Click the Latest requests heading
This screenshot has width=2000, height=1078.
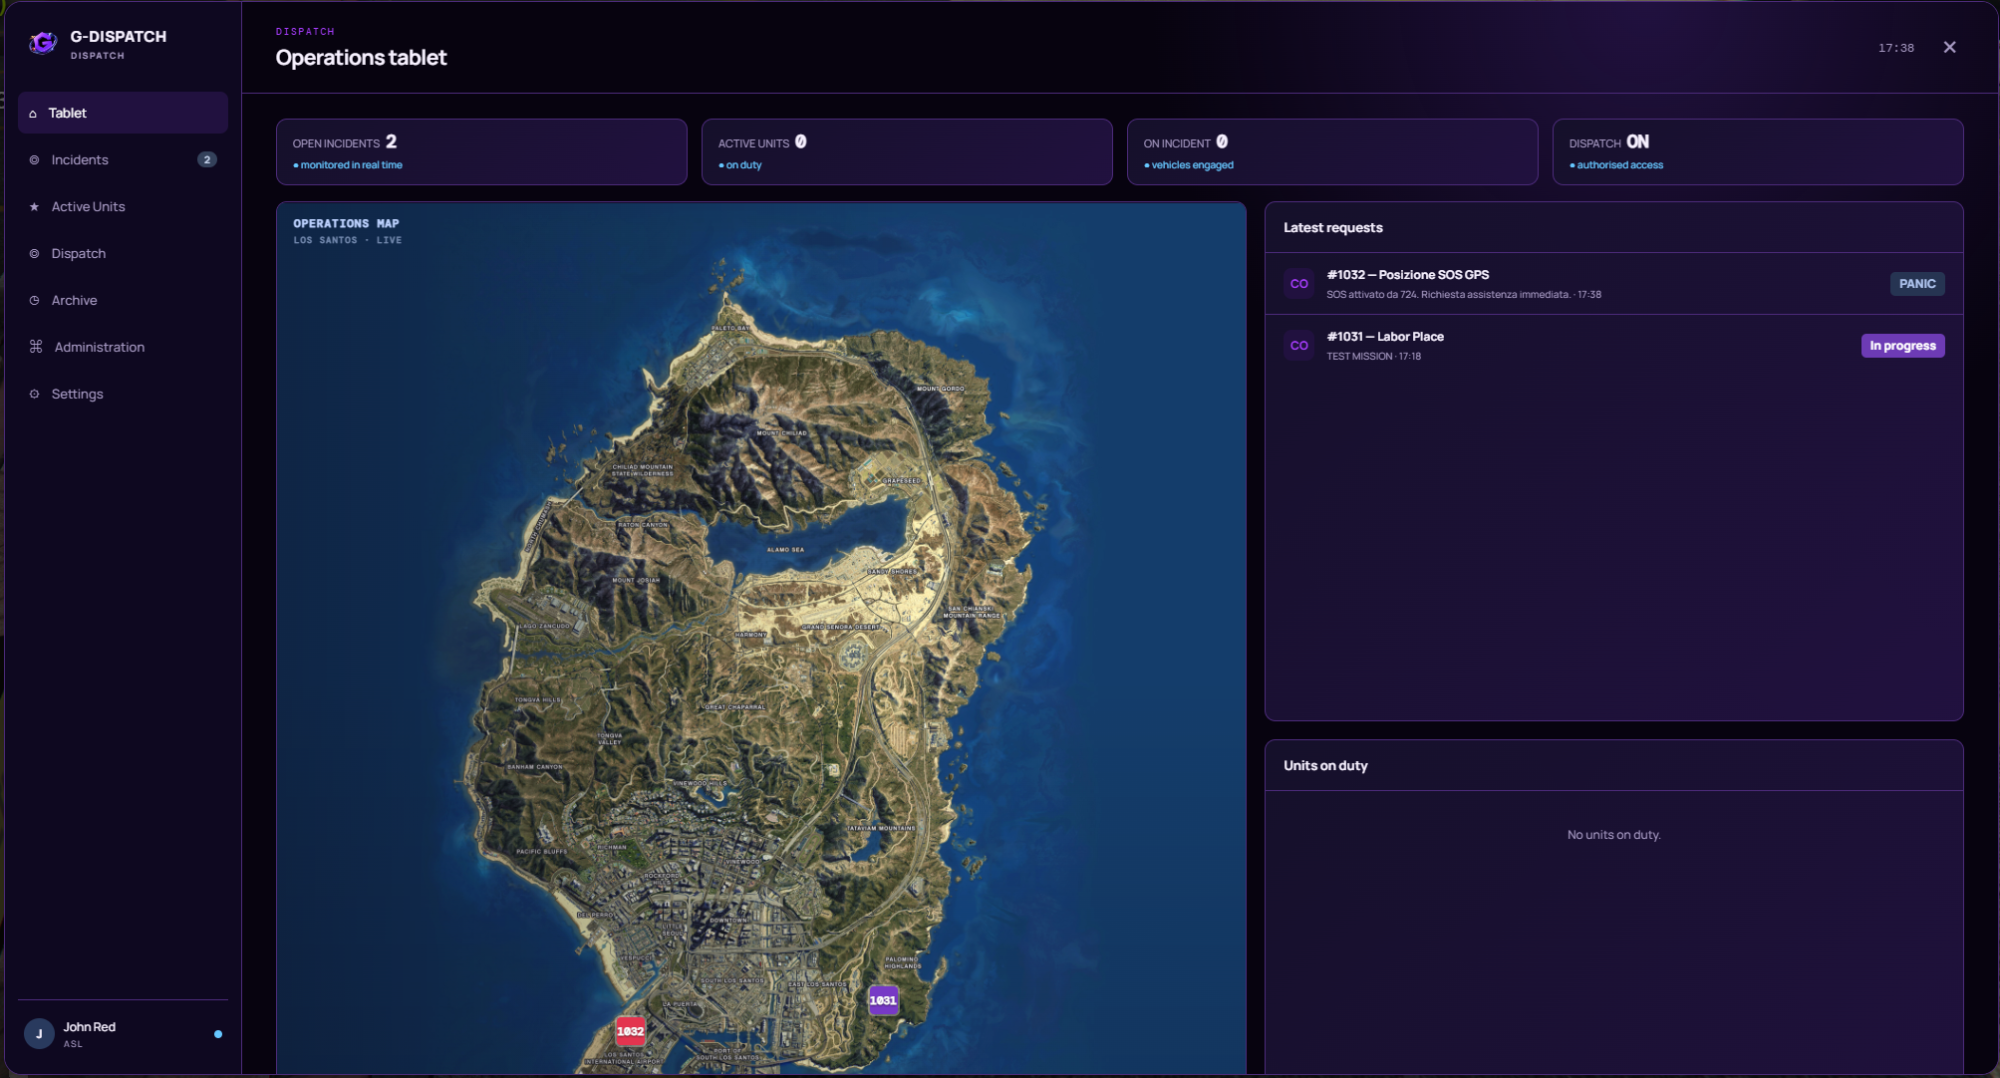[x=1333, y=228]
